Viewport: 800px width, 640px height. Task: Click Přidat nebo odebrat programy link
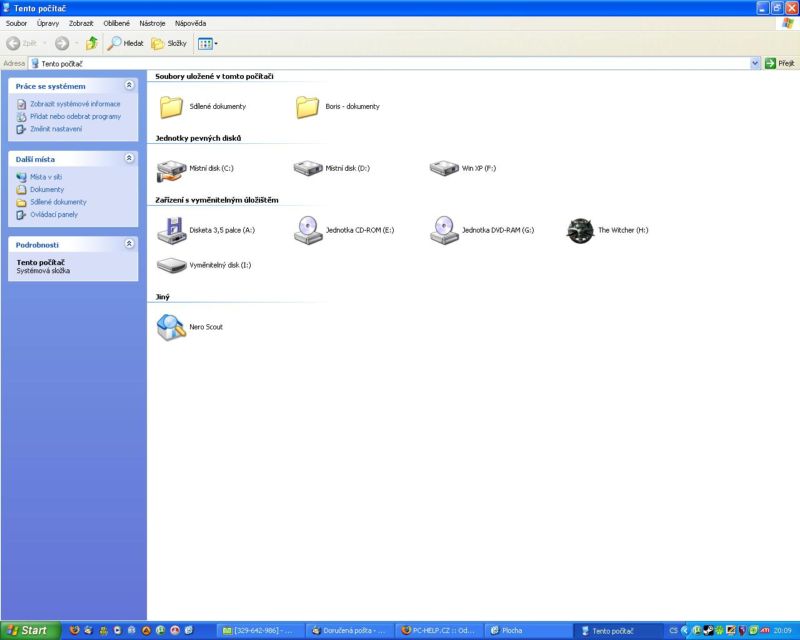75,116
